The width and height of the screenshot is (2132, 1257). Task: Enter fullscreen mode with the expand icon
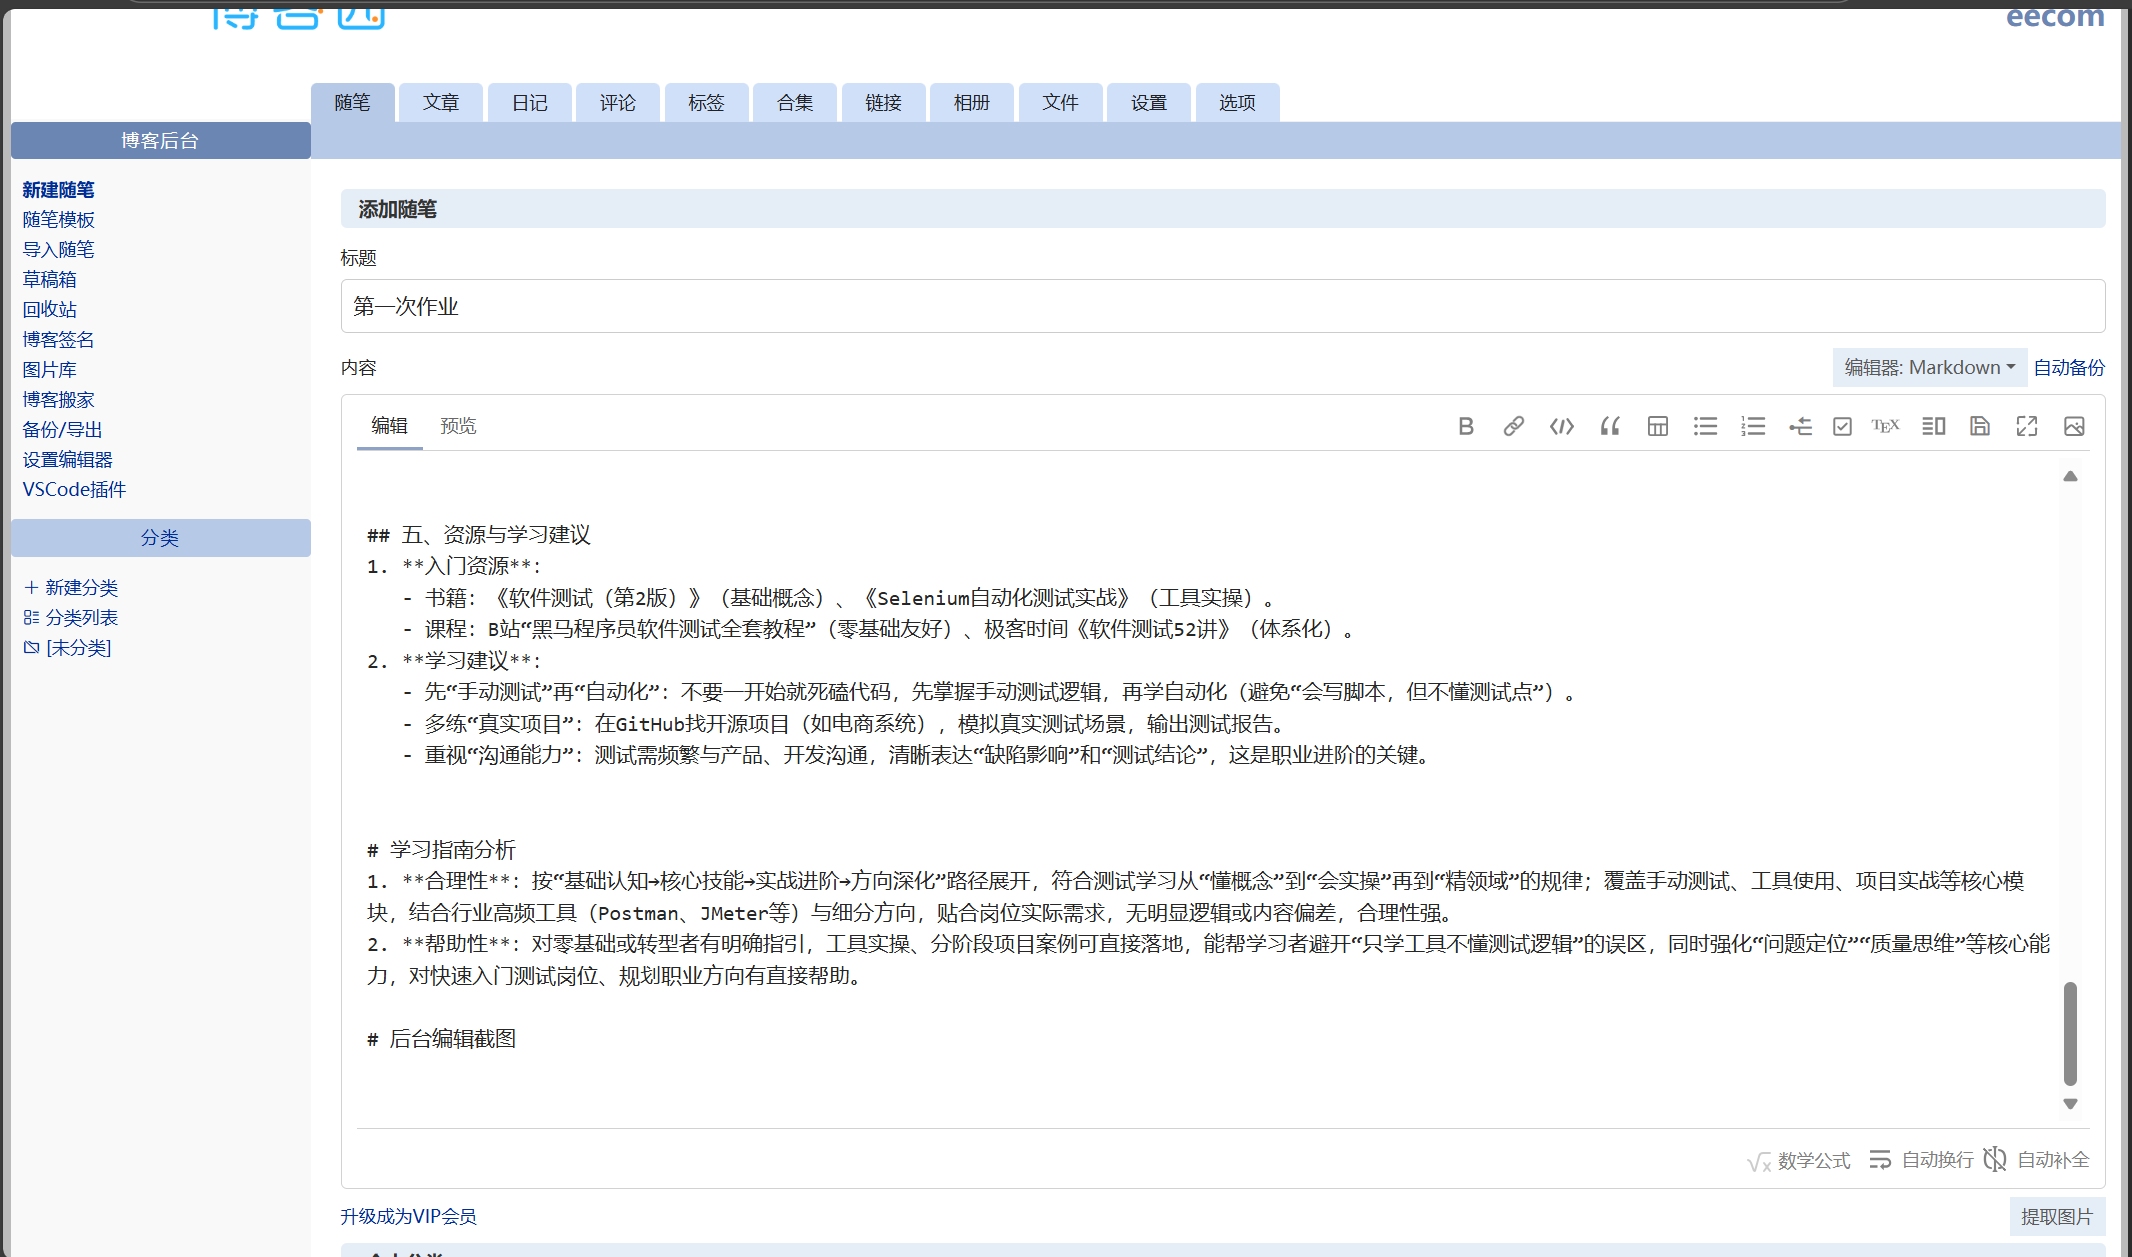2026,425
